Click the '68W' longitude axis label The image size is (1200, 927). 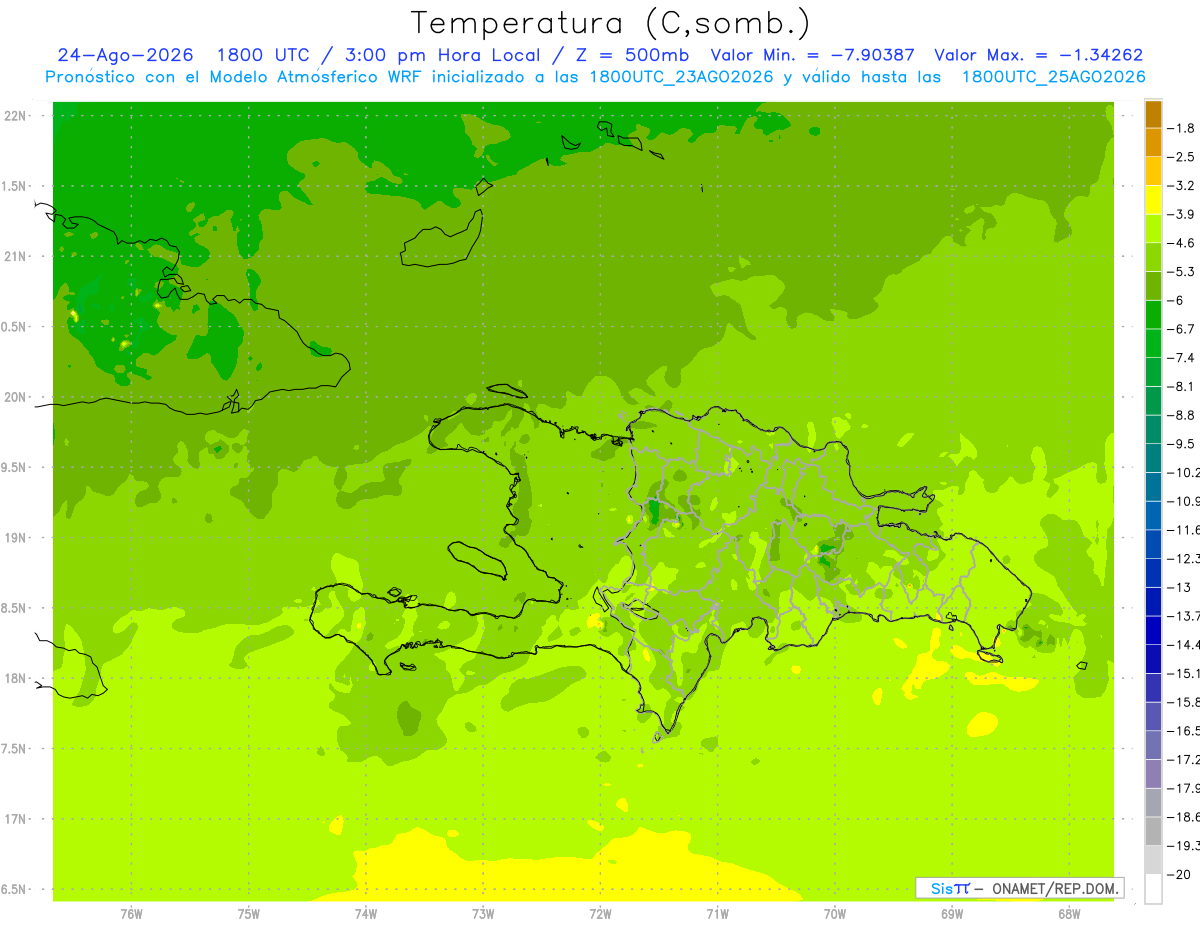1069,913
